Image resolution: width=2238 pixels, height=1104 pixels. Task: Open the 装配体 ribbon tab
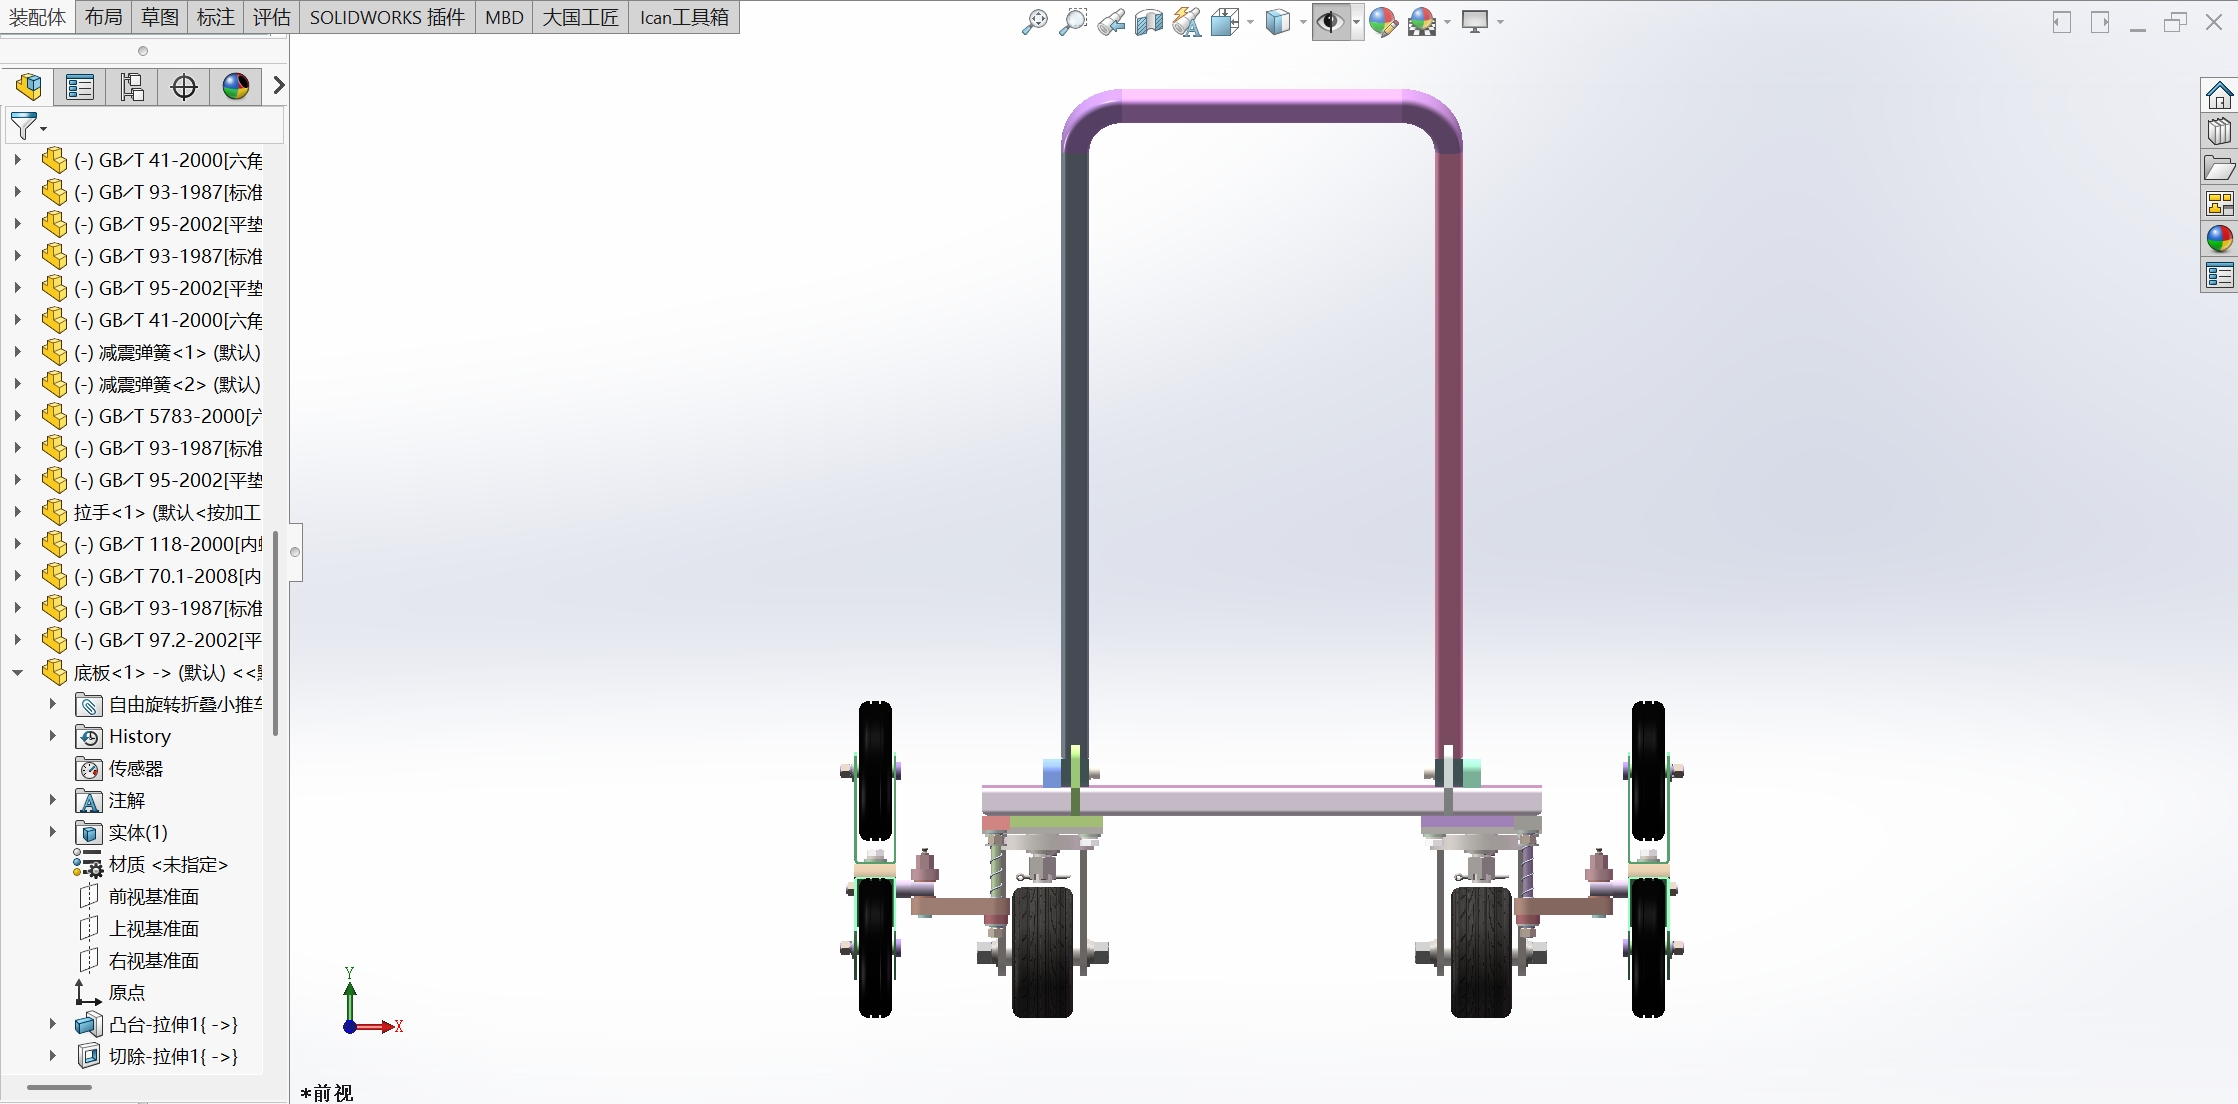pos(37,17)
